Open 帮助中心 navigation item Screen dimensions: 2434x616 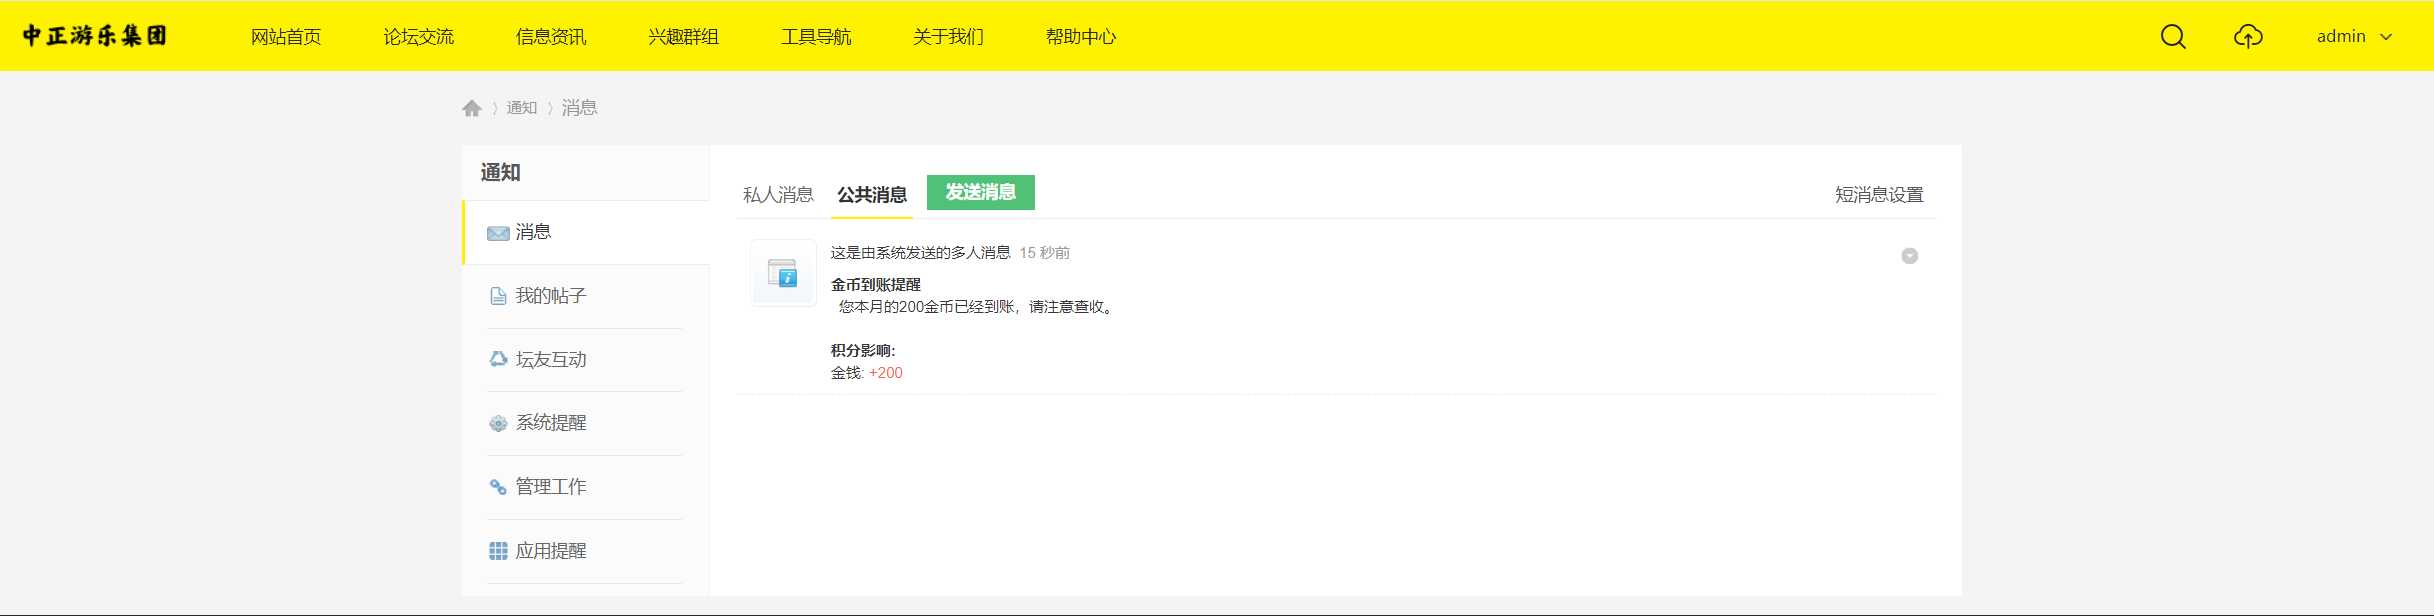coord(1080,37)
